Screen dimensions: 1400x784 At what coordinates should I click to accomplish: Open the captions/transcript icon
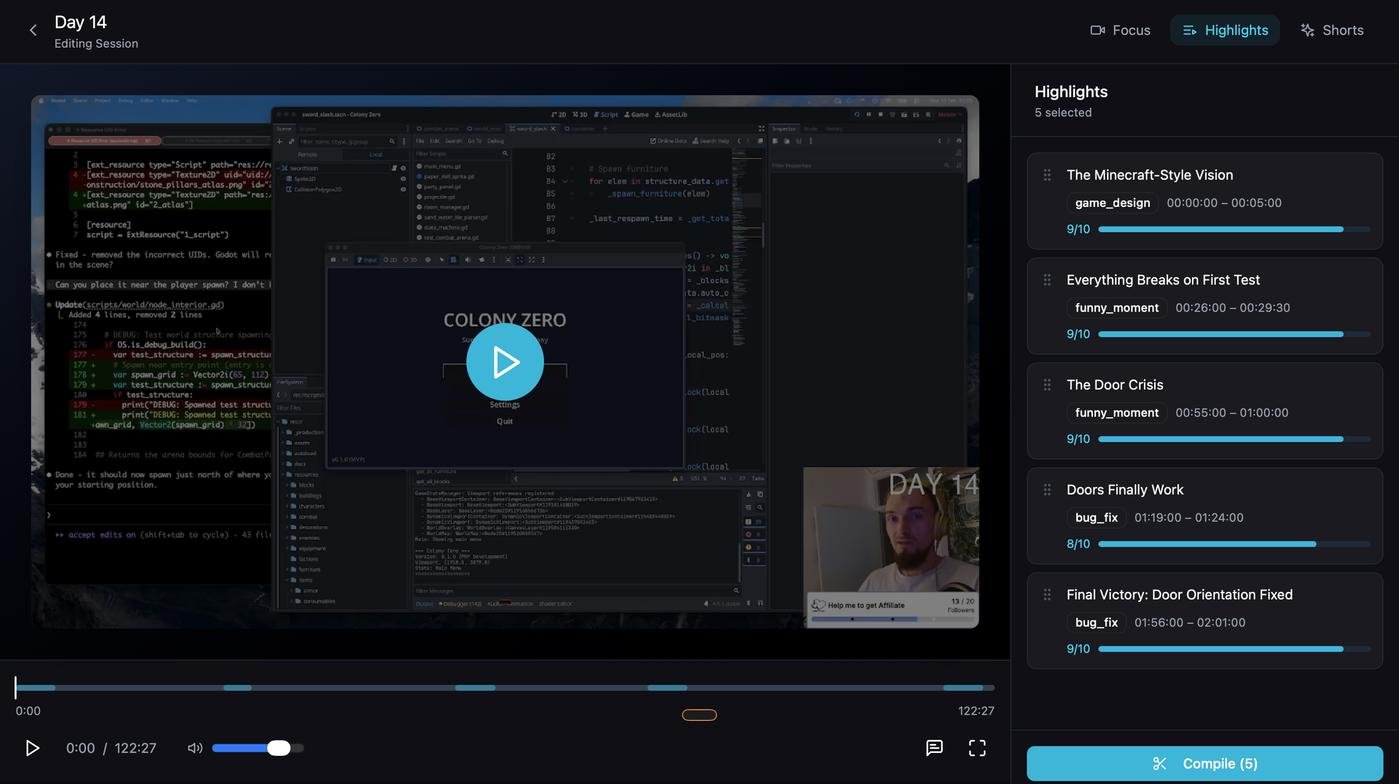pos(934,748)
